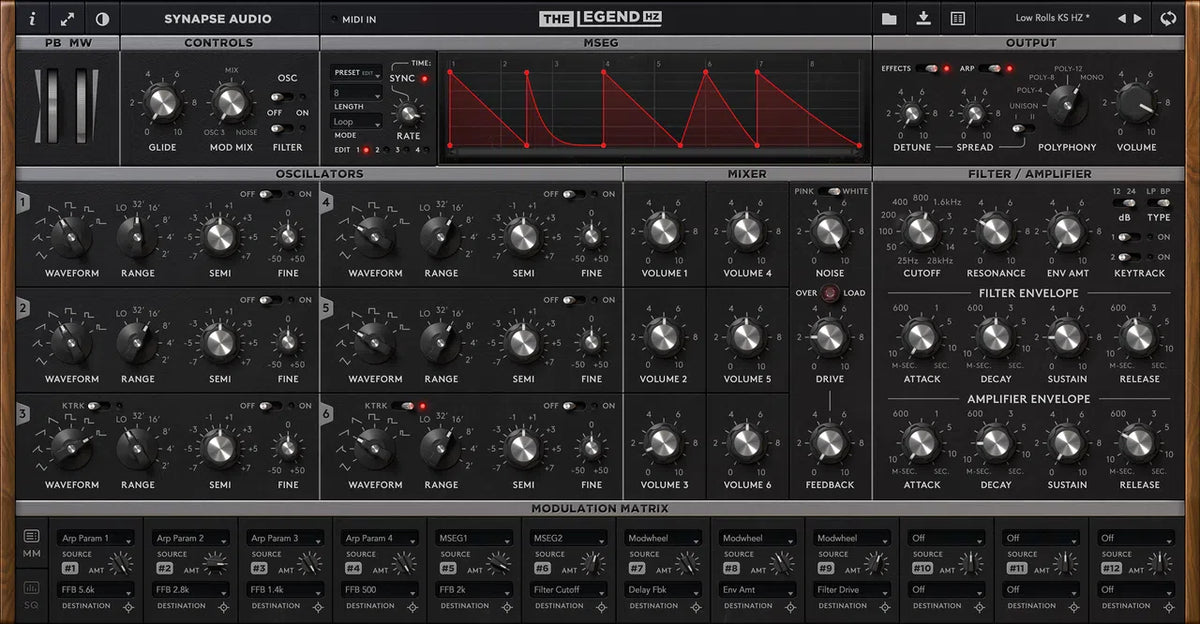
Task: Click the download/save preset icon
Action: coord(923,17)
